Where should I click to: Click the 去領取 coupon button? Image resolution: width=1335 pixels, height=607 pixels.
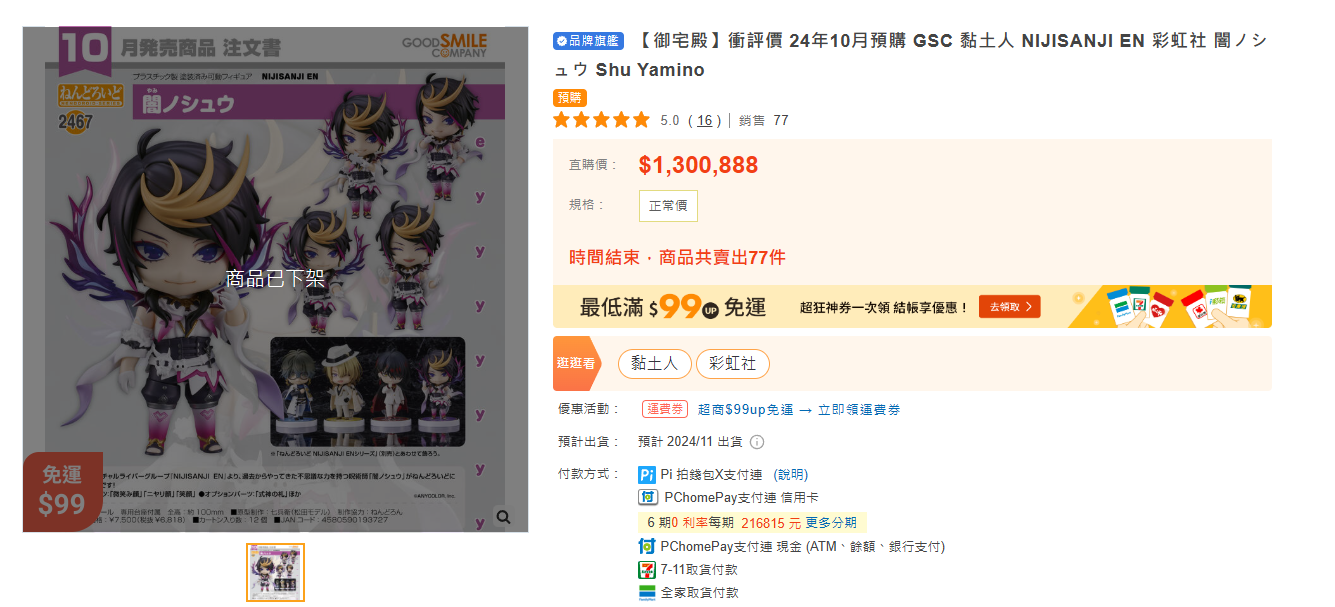(x=1009, y=306)
